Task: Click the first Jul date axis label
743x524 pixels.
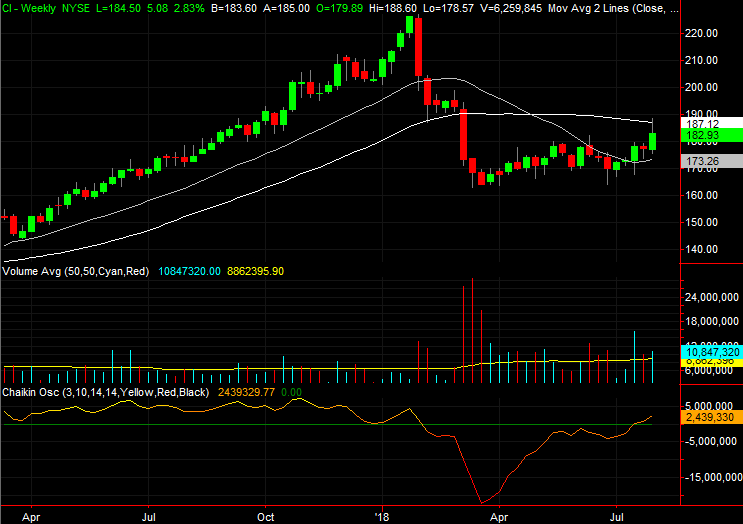Action: coord(148,517)
